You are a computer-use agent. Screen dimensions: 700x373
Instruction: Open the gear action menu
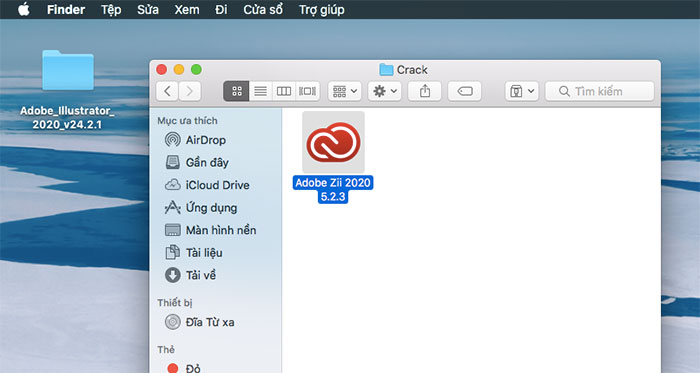384,91
